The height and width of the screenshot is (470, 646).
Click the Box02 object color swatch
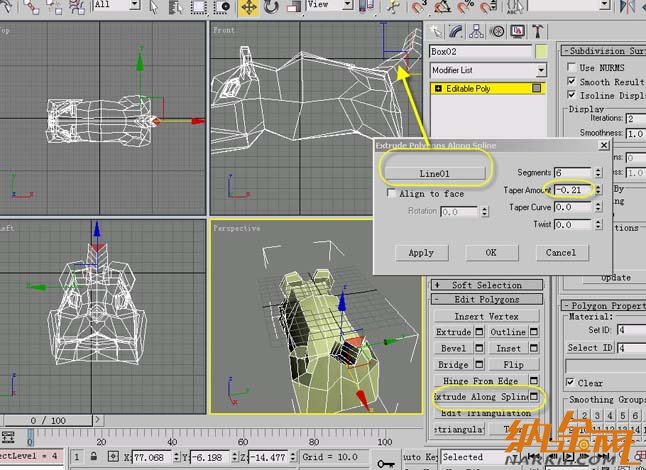[541, 51]
